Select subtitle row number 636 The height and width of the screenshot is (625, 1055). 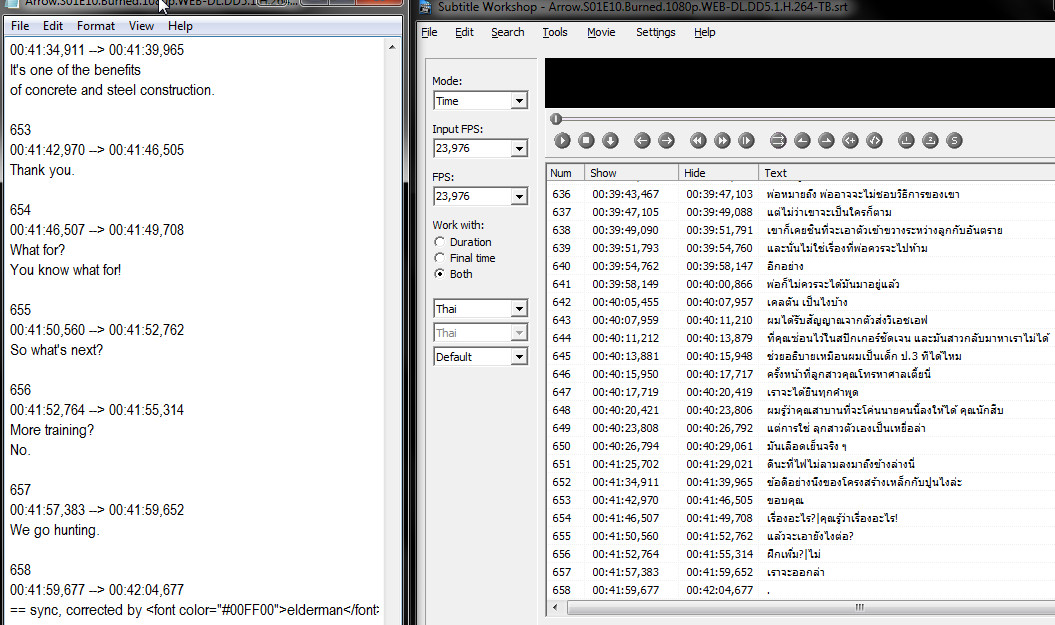pyautogui.click(x=561, y=194)
